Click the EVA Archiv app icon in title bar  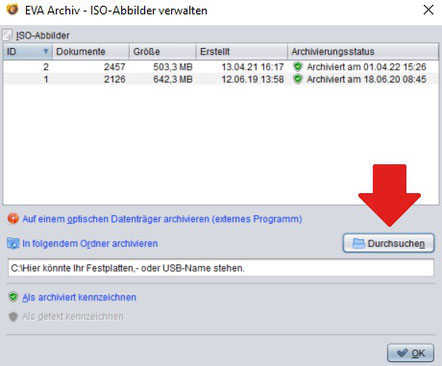pyautogui.click(x=12, y=9)
